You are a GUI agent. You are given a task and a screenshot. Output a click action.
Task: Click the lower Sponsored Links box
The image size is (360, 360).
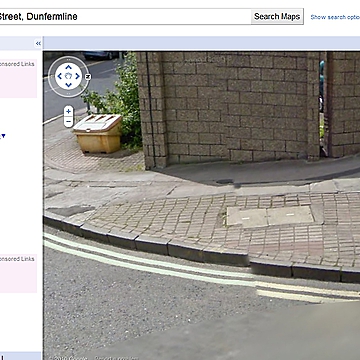18,273
